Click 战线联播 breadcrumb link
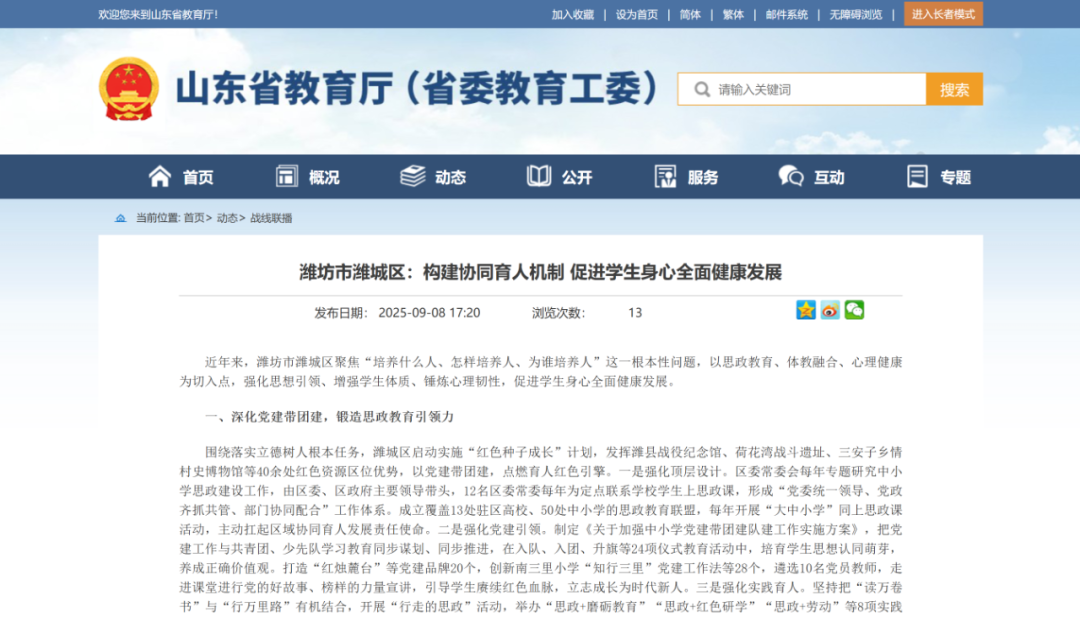The height and width of the screenshot is (618, 1080). [271, 218]
